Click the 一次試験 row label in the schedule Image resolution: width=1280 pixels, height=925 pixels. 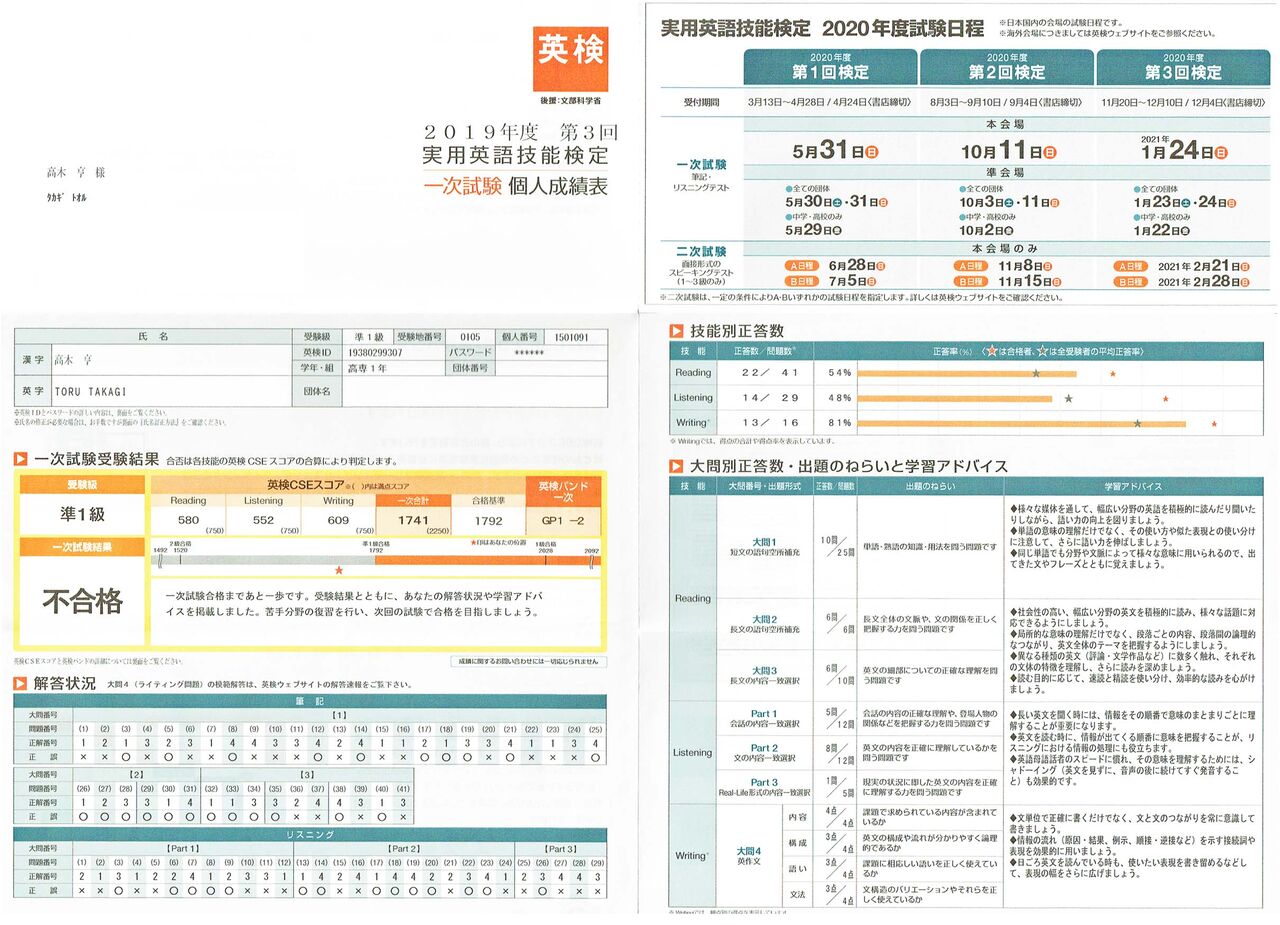701,163
